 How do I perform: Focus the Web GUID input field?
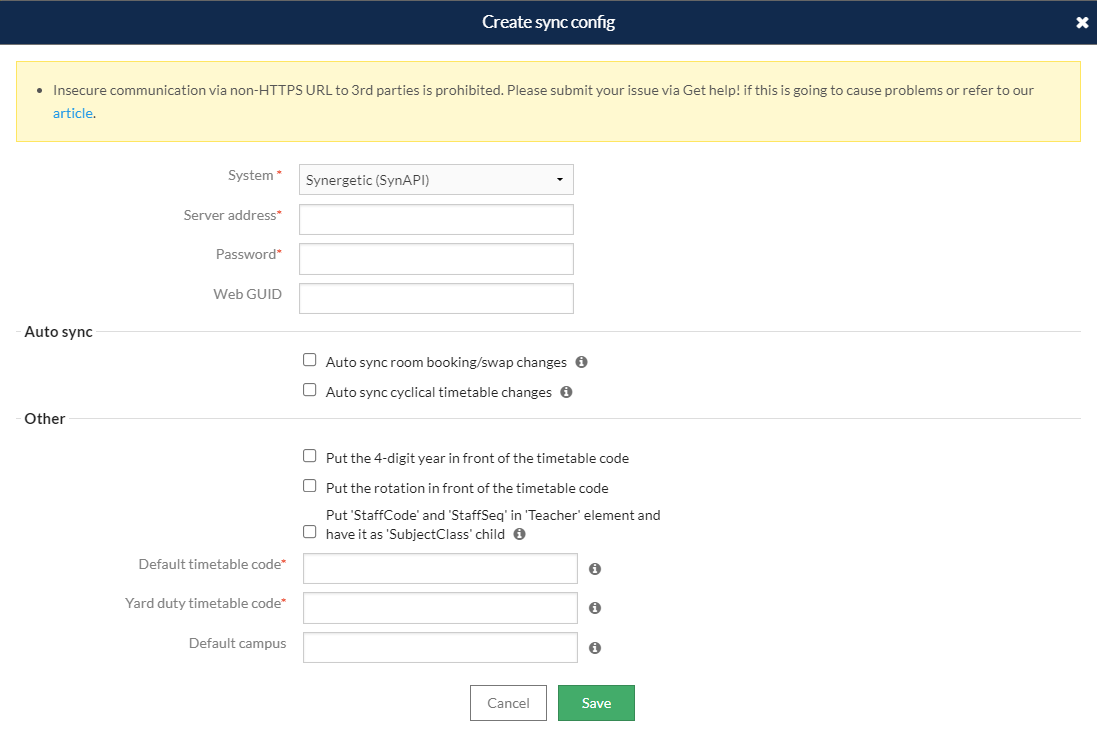[x=436, y=299]
